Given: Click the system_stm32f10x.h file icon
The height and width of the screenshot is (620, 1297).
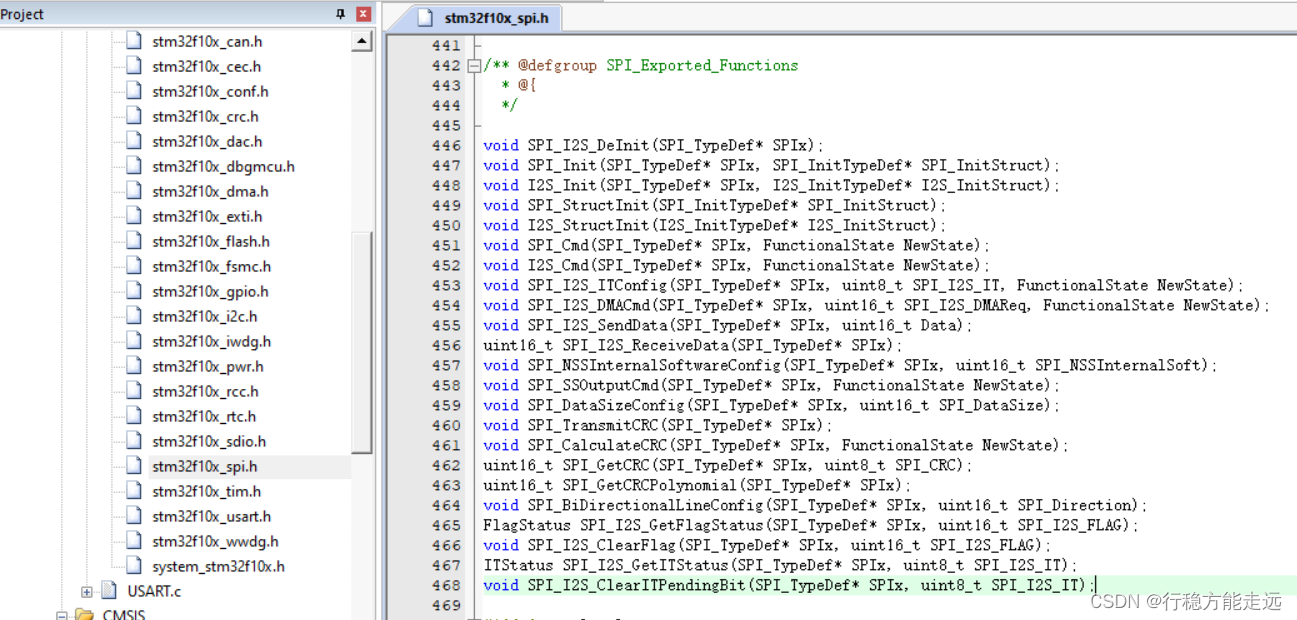Looking at the screenshot, I should [134, 566].
